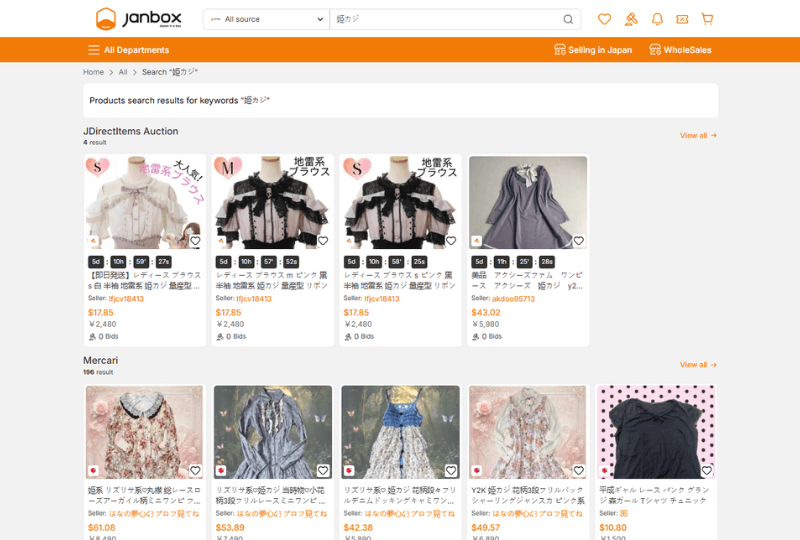Favorite the $42.38 Mercari denim dress
The image size is (800, 540).
451,470
